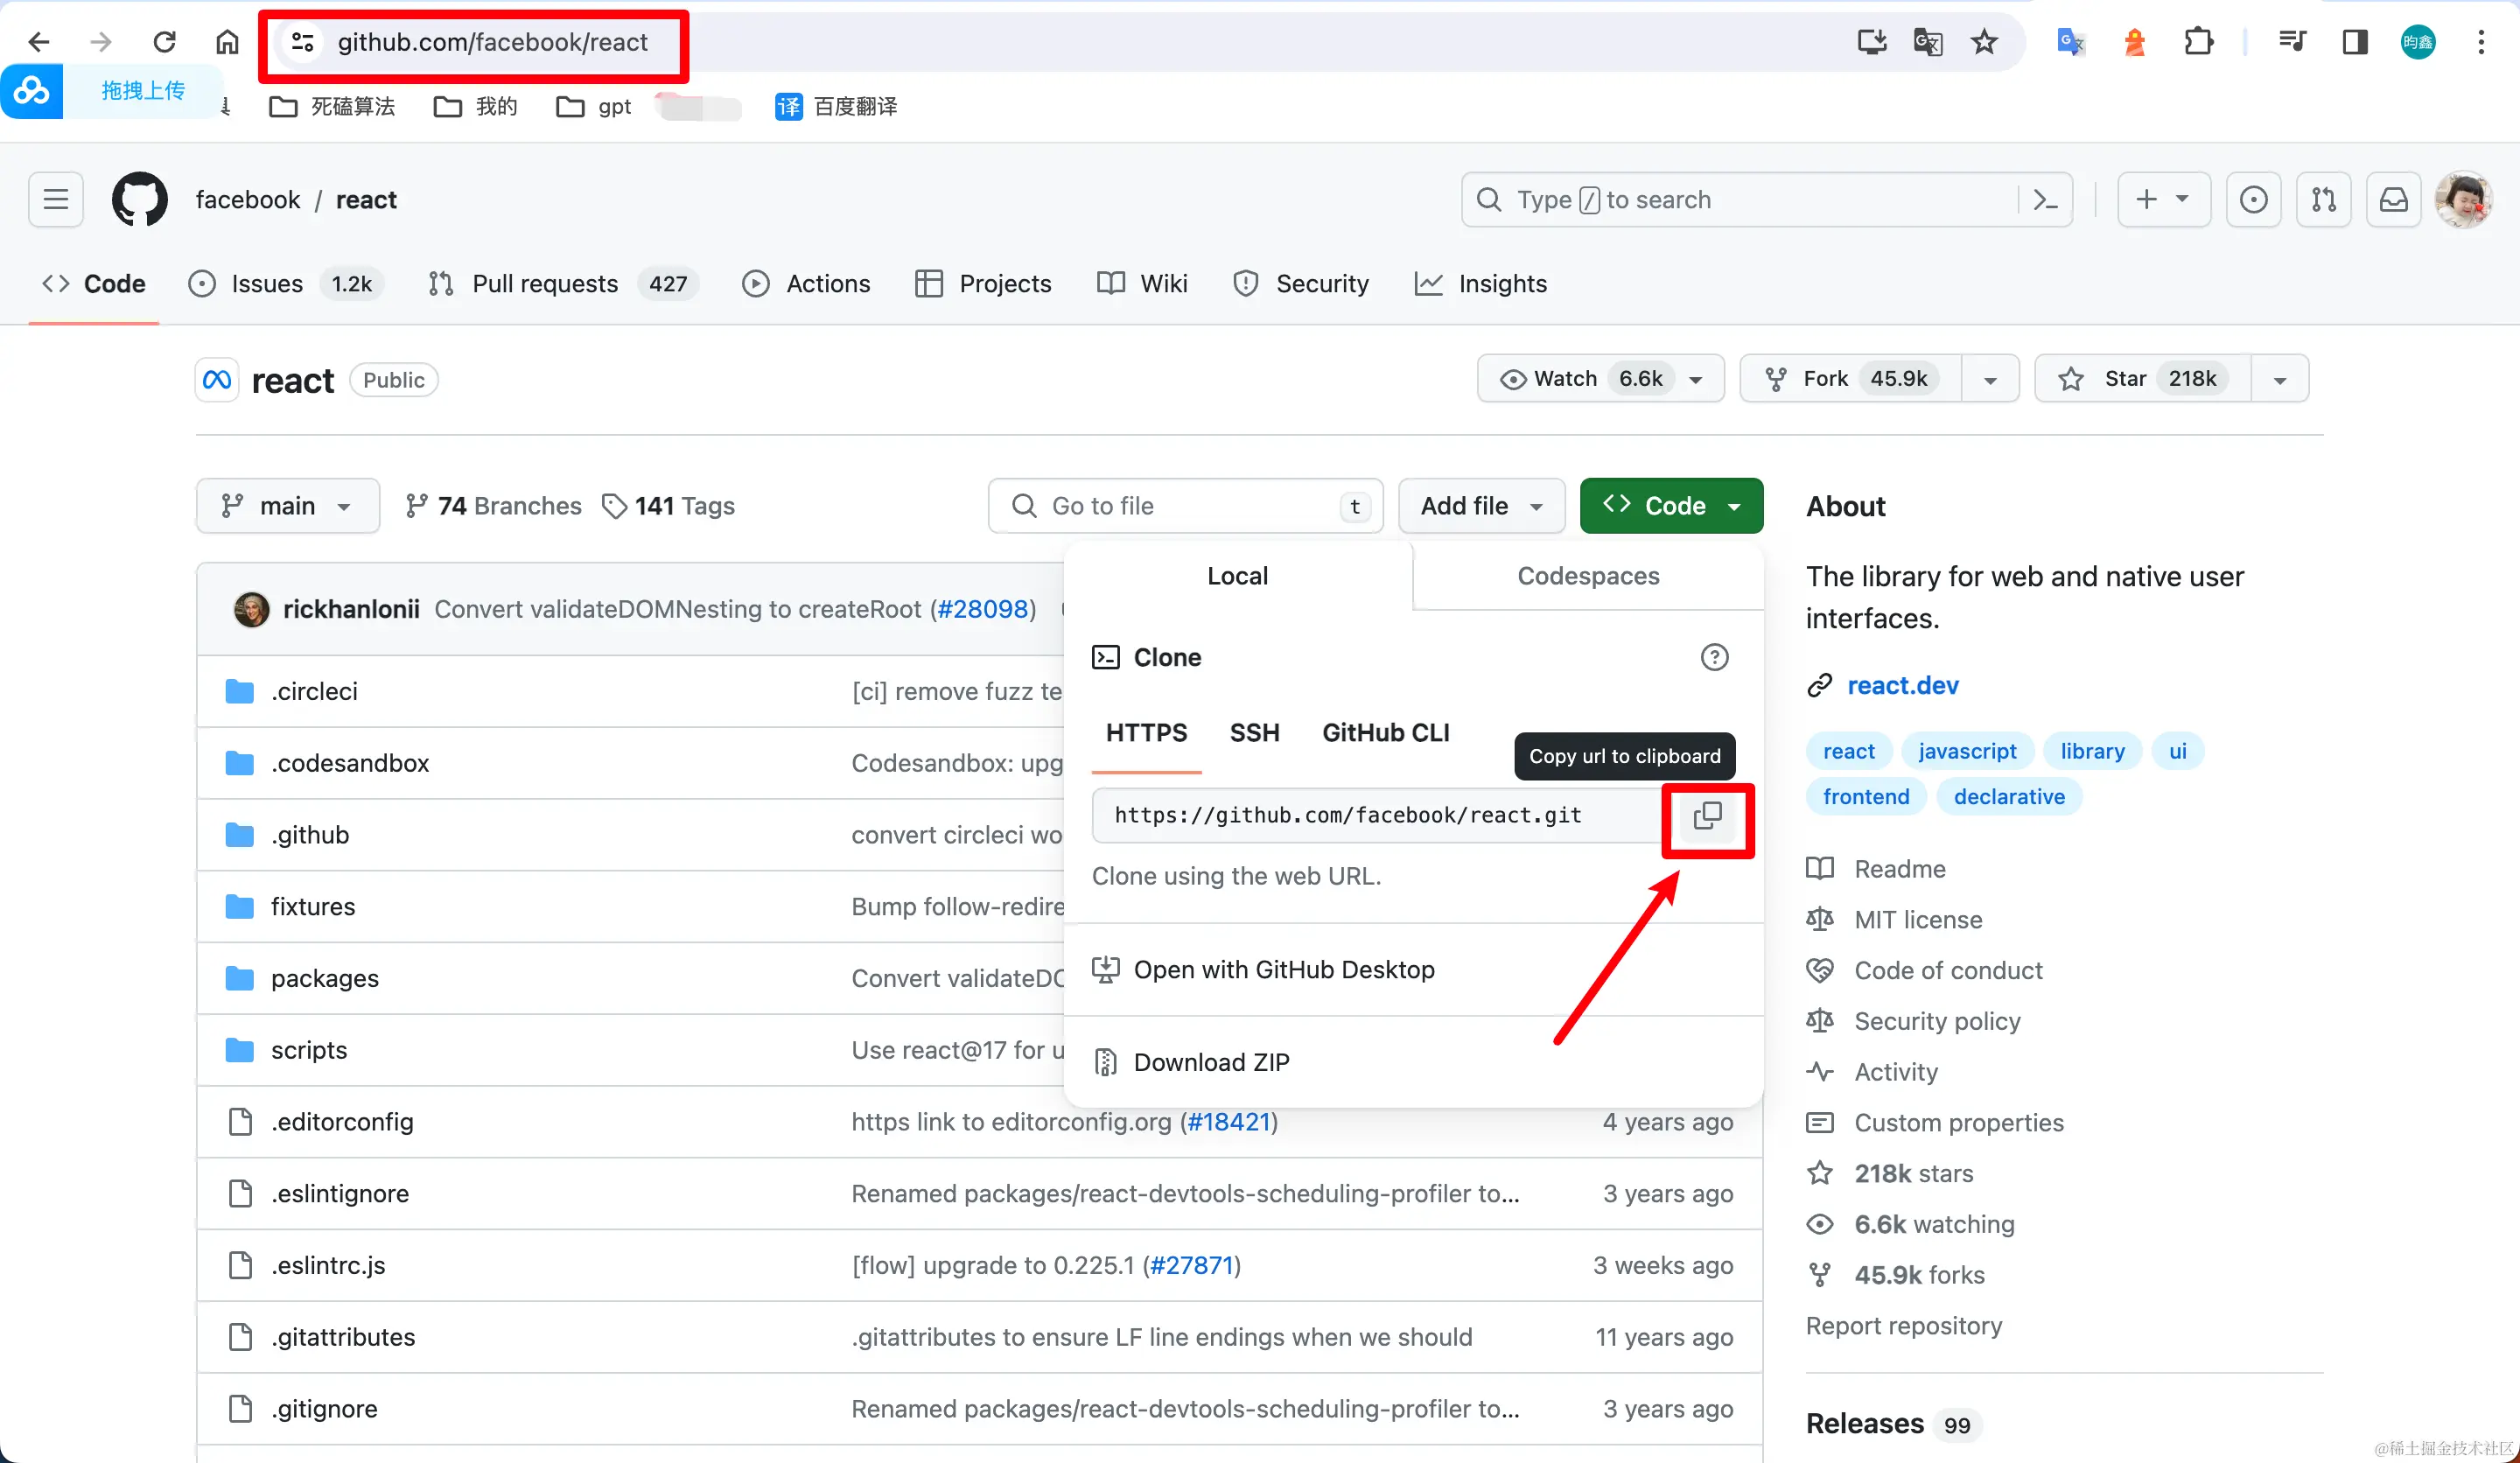Viewport: 2520px width, 1463px height.
Task: Open the site information icon in address bar
Action: click(302, 42)
